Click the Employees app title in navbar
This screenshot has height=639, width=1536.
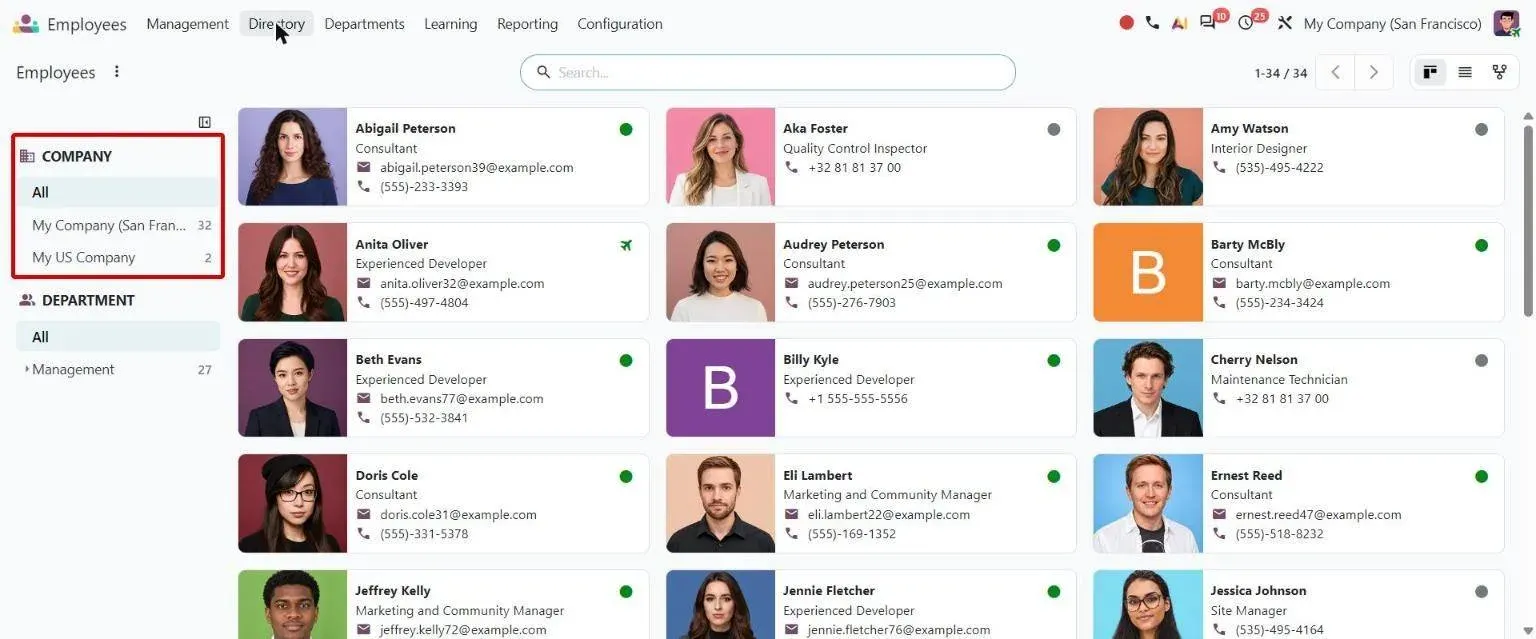coord(87,24)
